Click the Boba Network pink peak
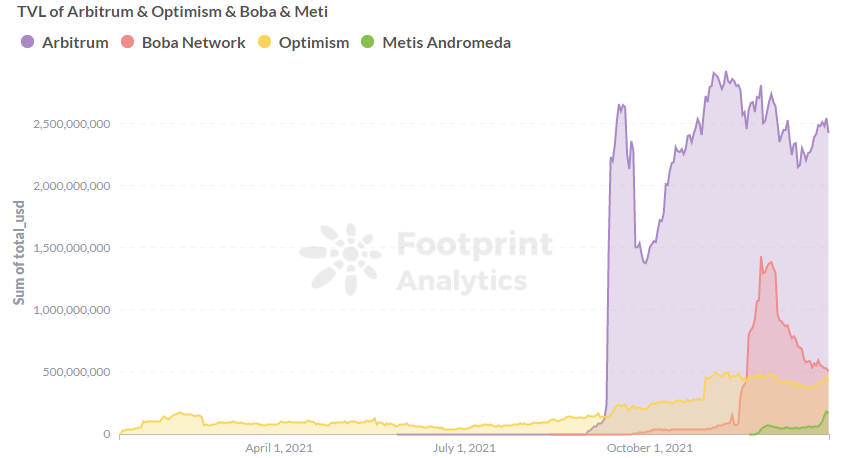 (761, 258)
